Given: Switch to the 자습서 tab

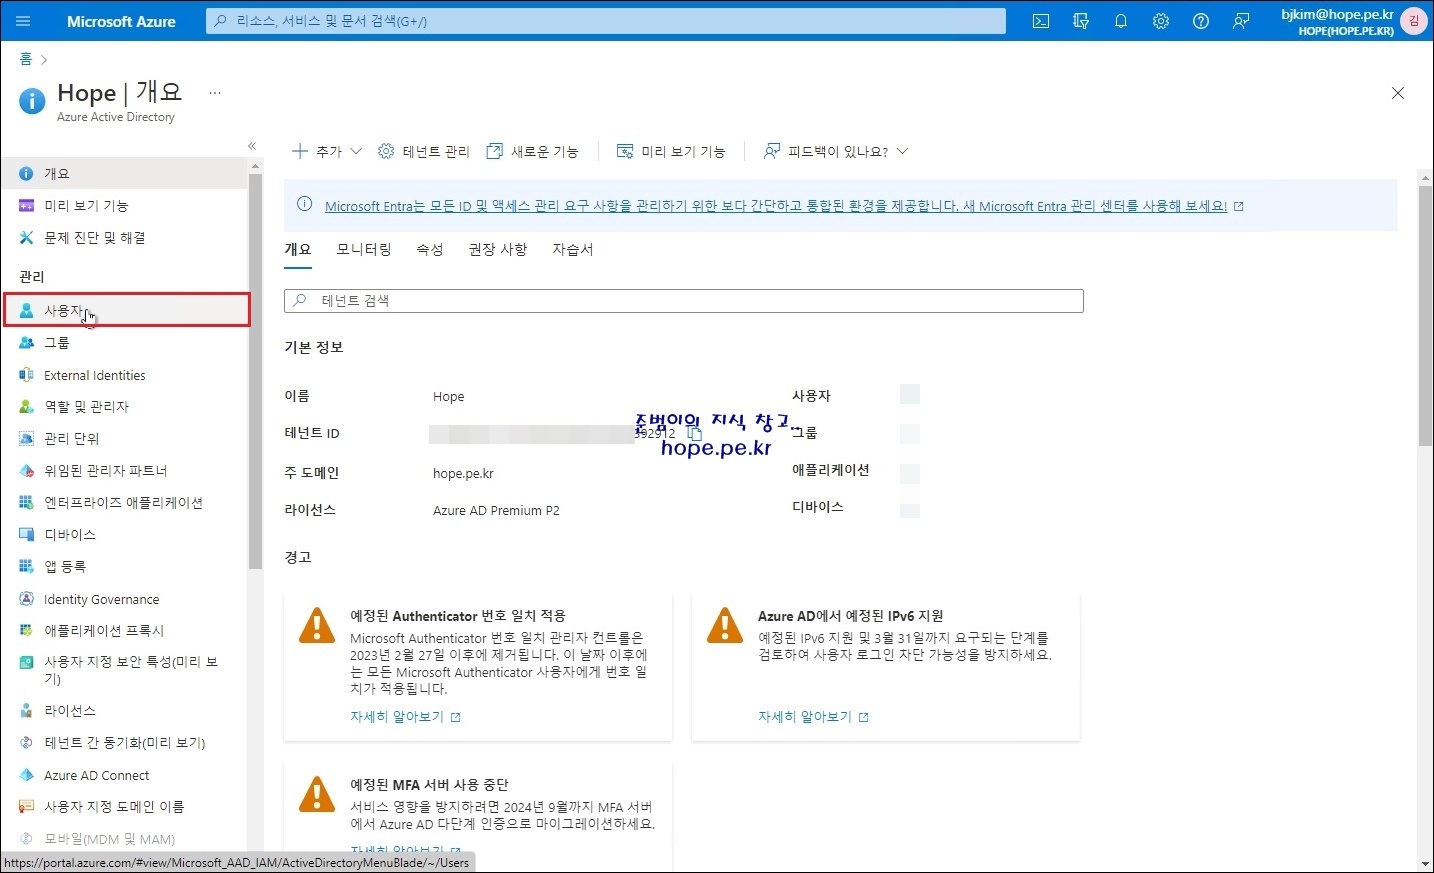Looking at the screenshot, I should pos(573,250).
